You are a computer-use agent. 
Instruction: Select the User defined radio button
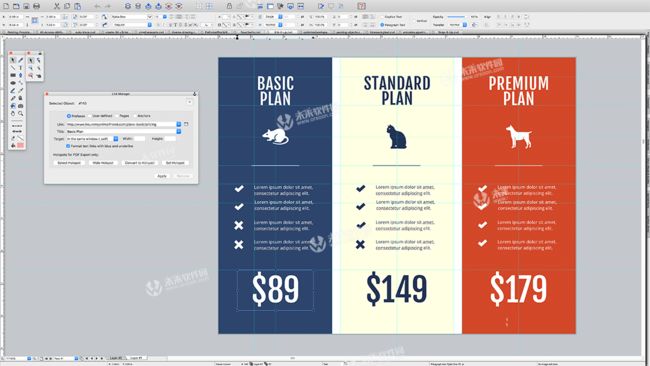(90, 116)
